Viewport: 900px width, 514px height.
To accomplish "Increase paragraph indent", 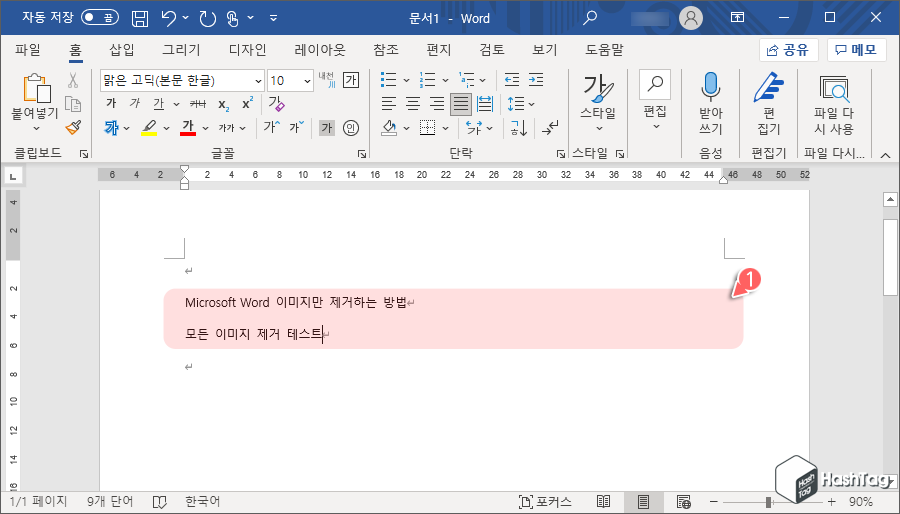I will (x=536, y=80).
